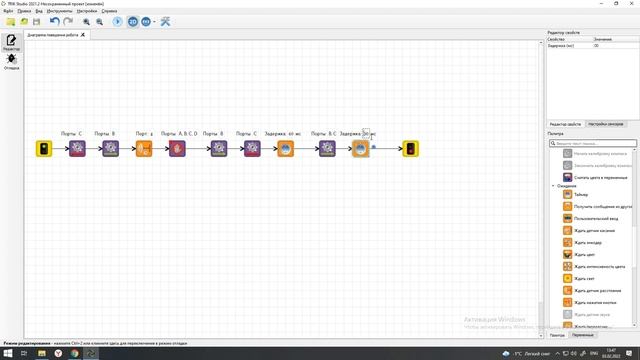640x360 pixels.
Task: Switch to Редактор свойств tab
Action: pos(565,124)
